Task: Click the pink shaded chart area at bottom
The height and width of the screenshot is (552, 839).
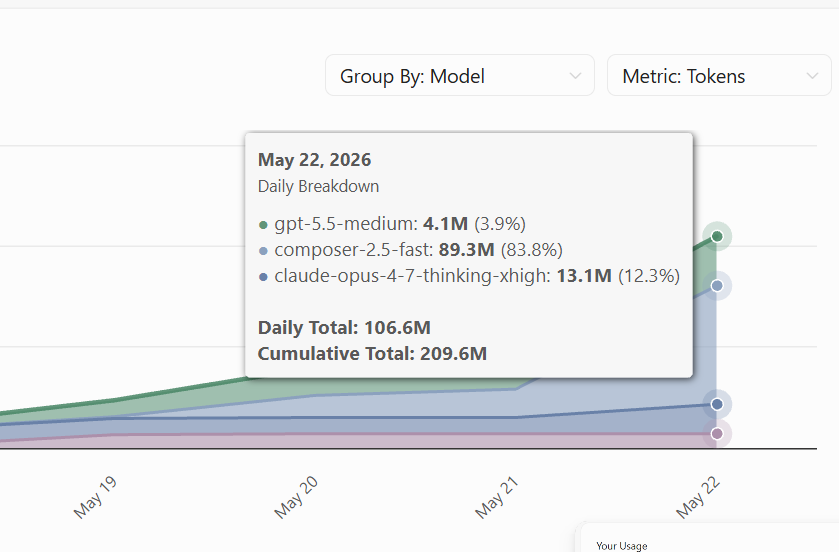Action: click(x=375, y=441)
